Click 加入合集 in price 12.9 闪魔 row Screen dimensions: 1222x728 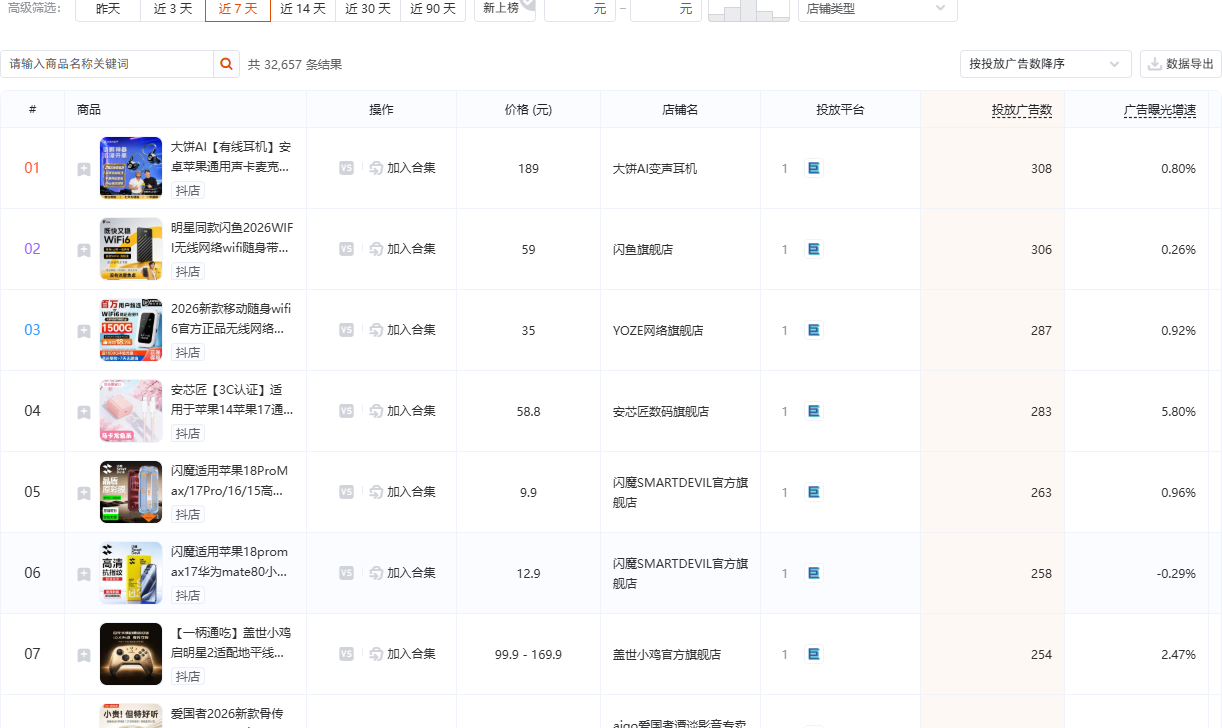coord(403,573)
